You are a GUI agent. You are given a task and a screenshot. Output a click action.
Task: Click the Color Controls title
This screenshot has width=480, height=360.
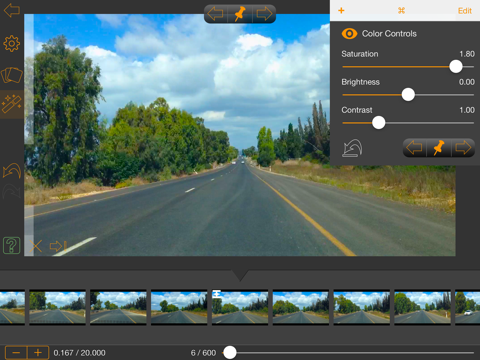[389, 34]
